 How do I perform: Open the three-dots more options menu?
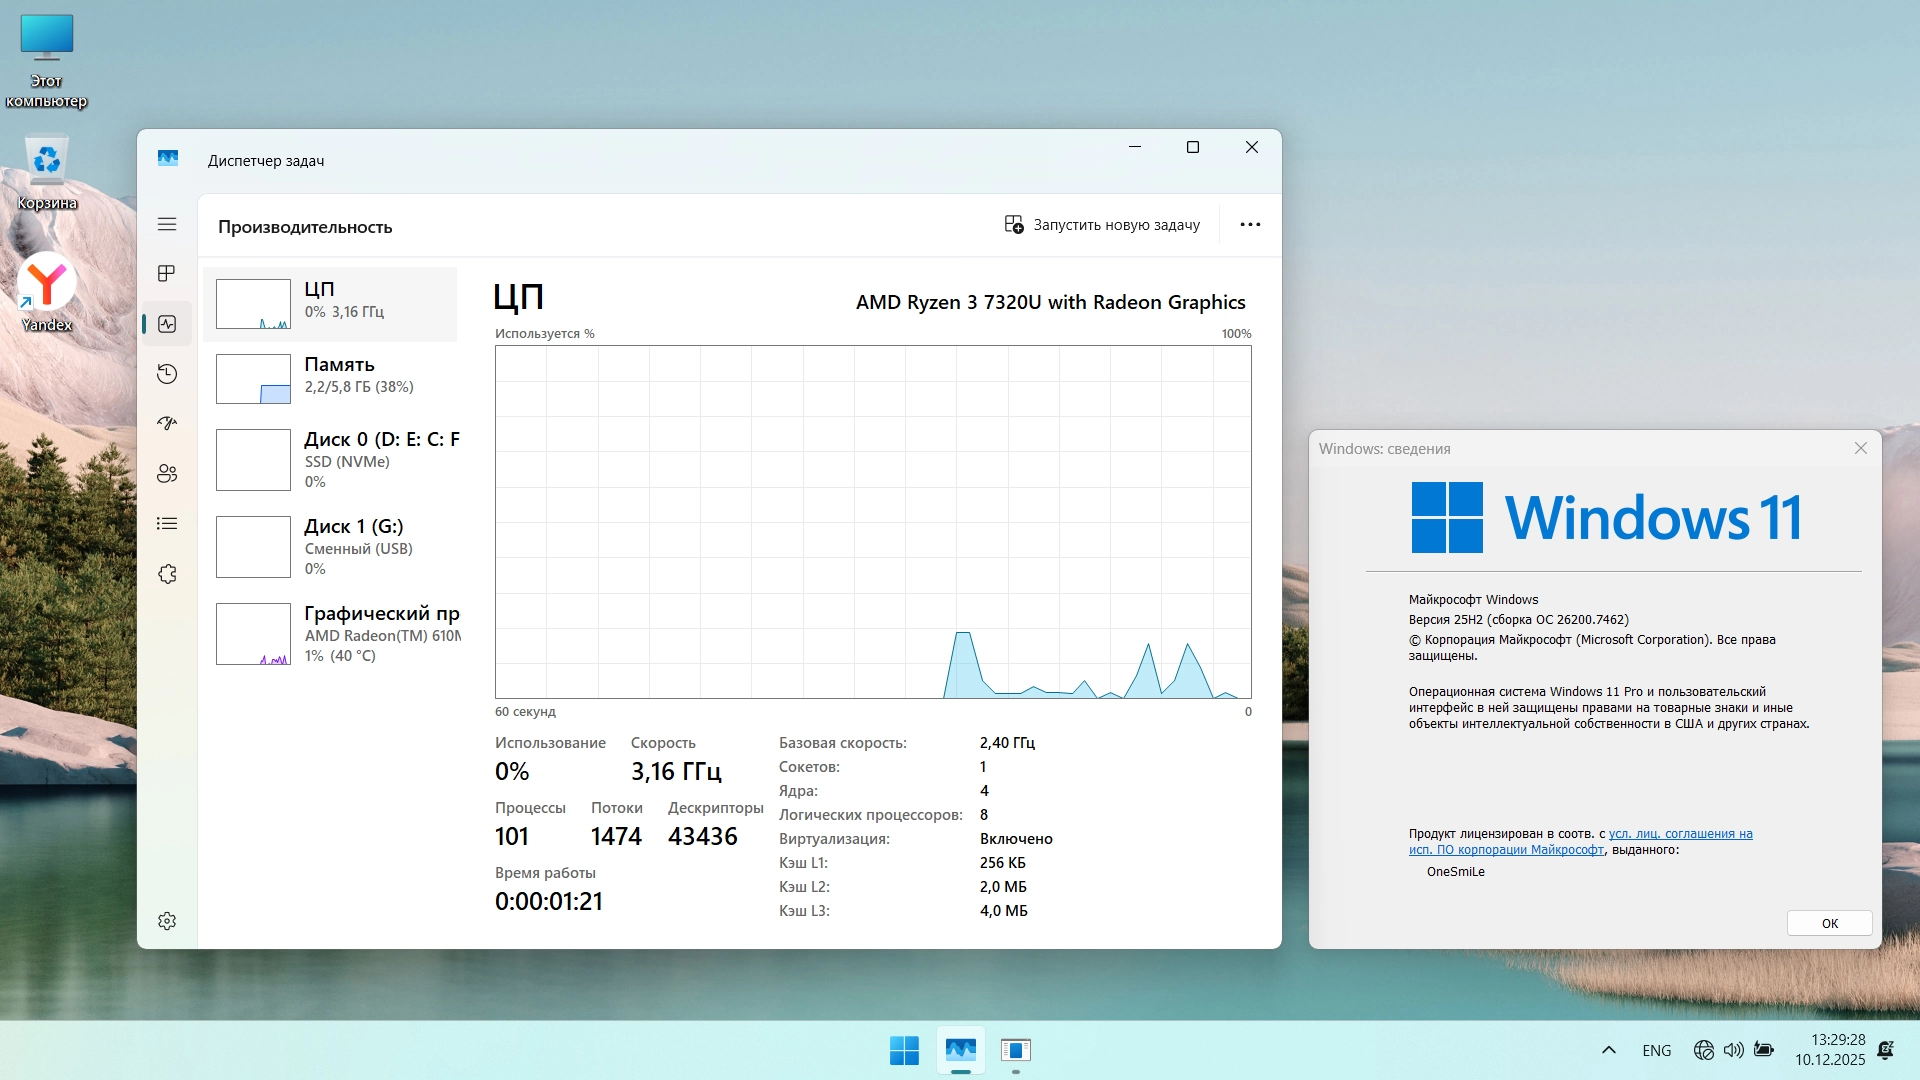pyautogui.click(x=1250, y=225)
